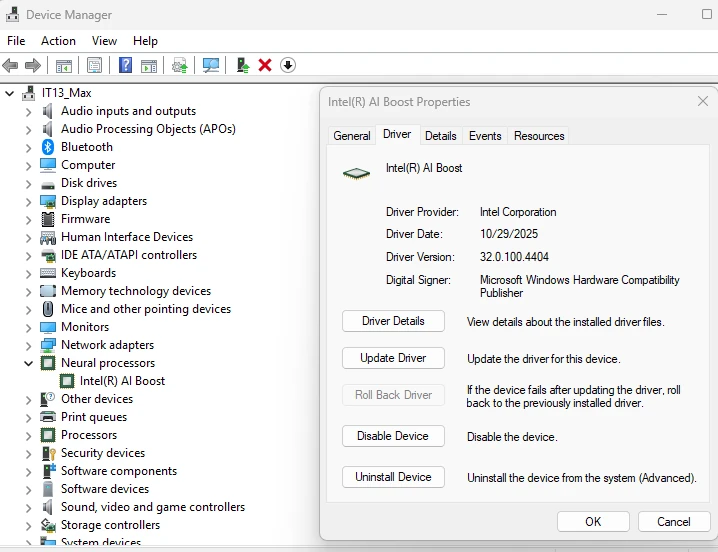The image size is (718, 552).
Task: Toggle the Show/Hide Console Tree icon
Action: coord(64,66)
